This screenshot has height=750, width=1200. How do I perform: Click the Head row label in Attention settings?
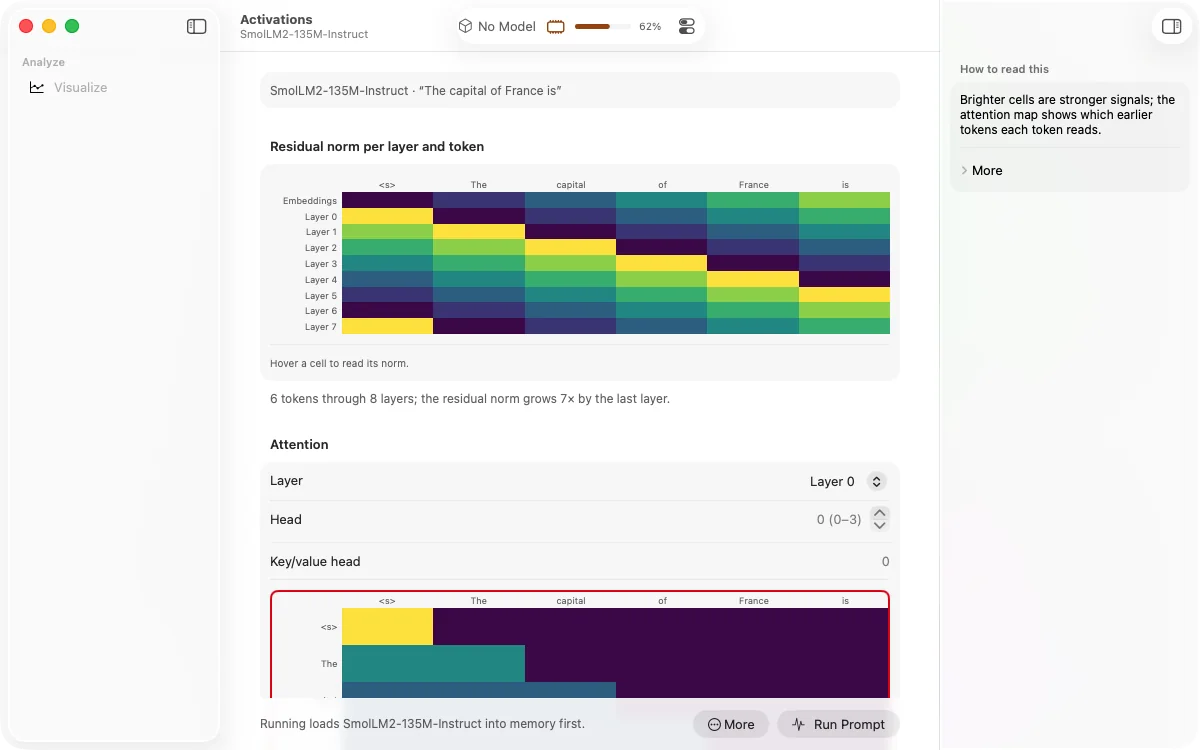coord(286,520)
